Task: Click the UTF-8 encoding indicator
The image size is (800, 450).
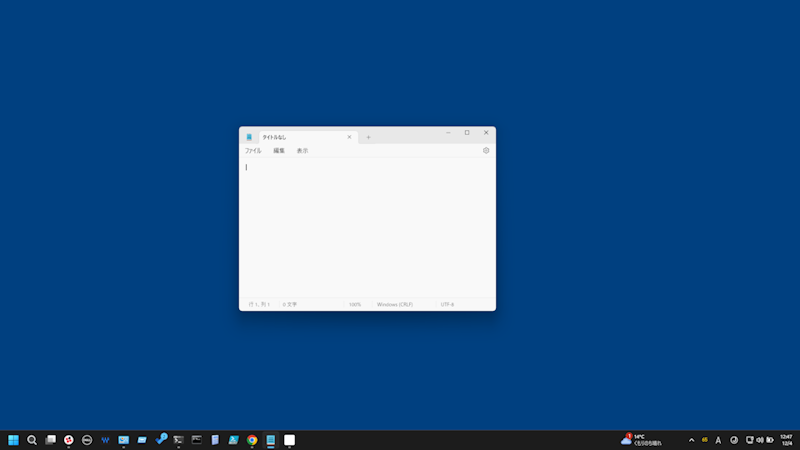Action: click(447, 305)
